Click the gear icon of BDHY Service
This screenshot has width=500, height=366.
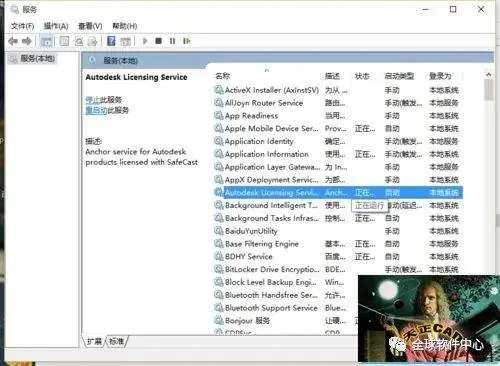[219, 257]
